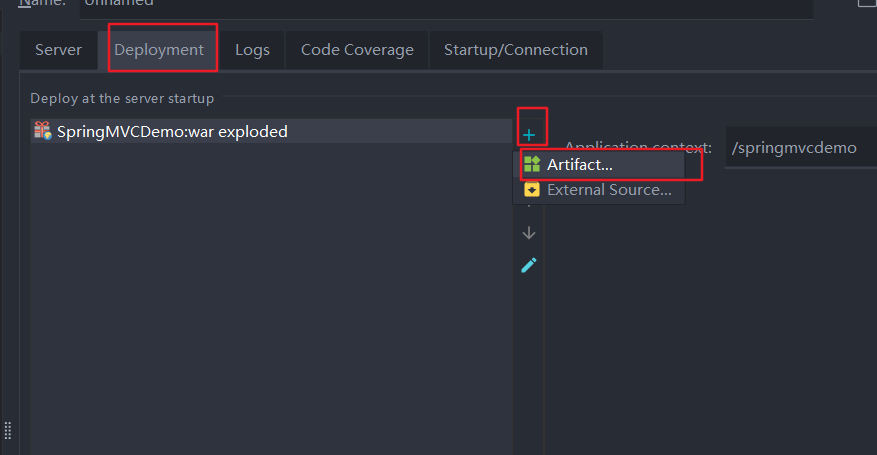This screenshot has height=455, width=877.
Task: Click the SpringMVCDemo war exploded gift icon
Action: point(42,131)
